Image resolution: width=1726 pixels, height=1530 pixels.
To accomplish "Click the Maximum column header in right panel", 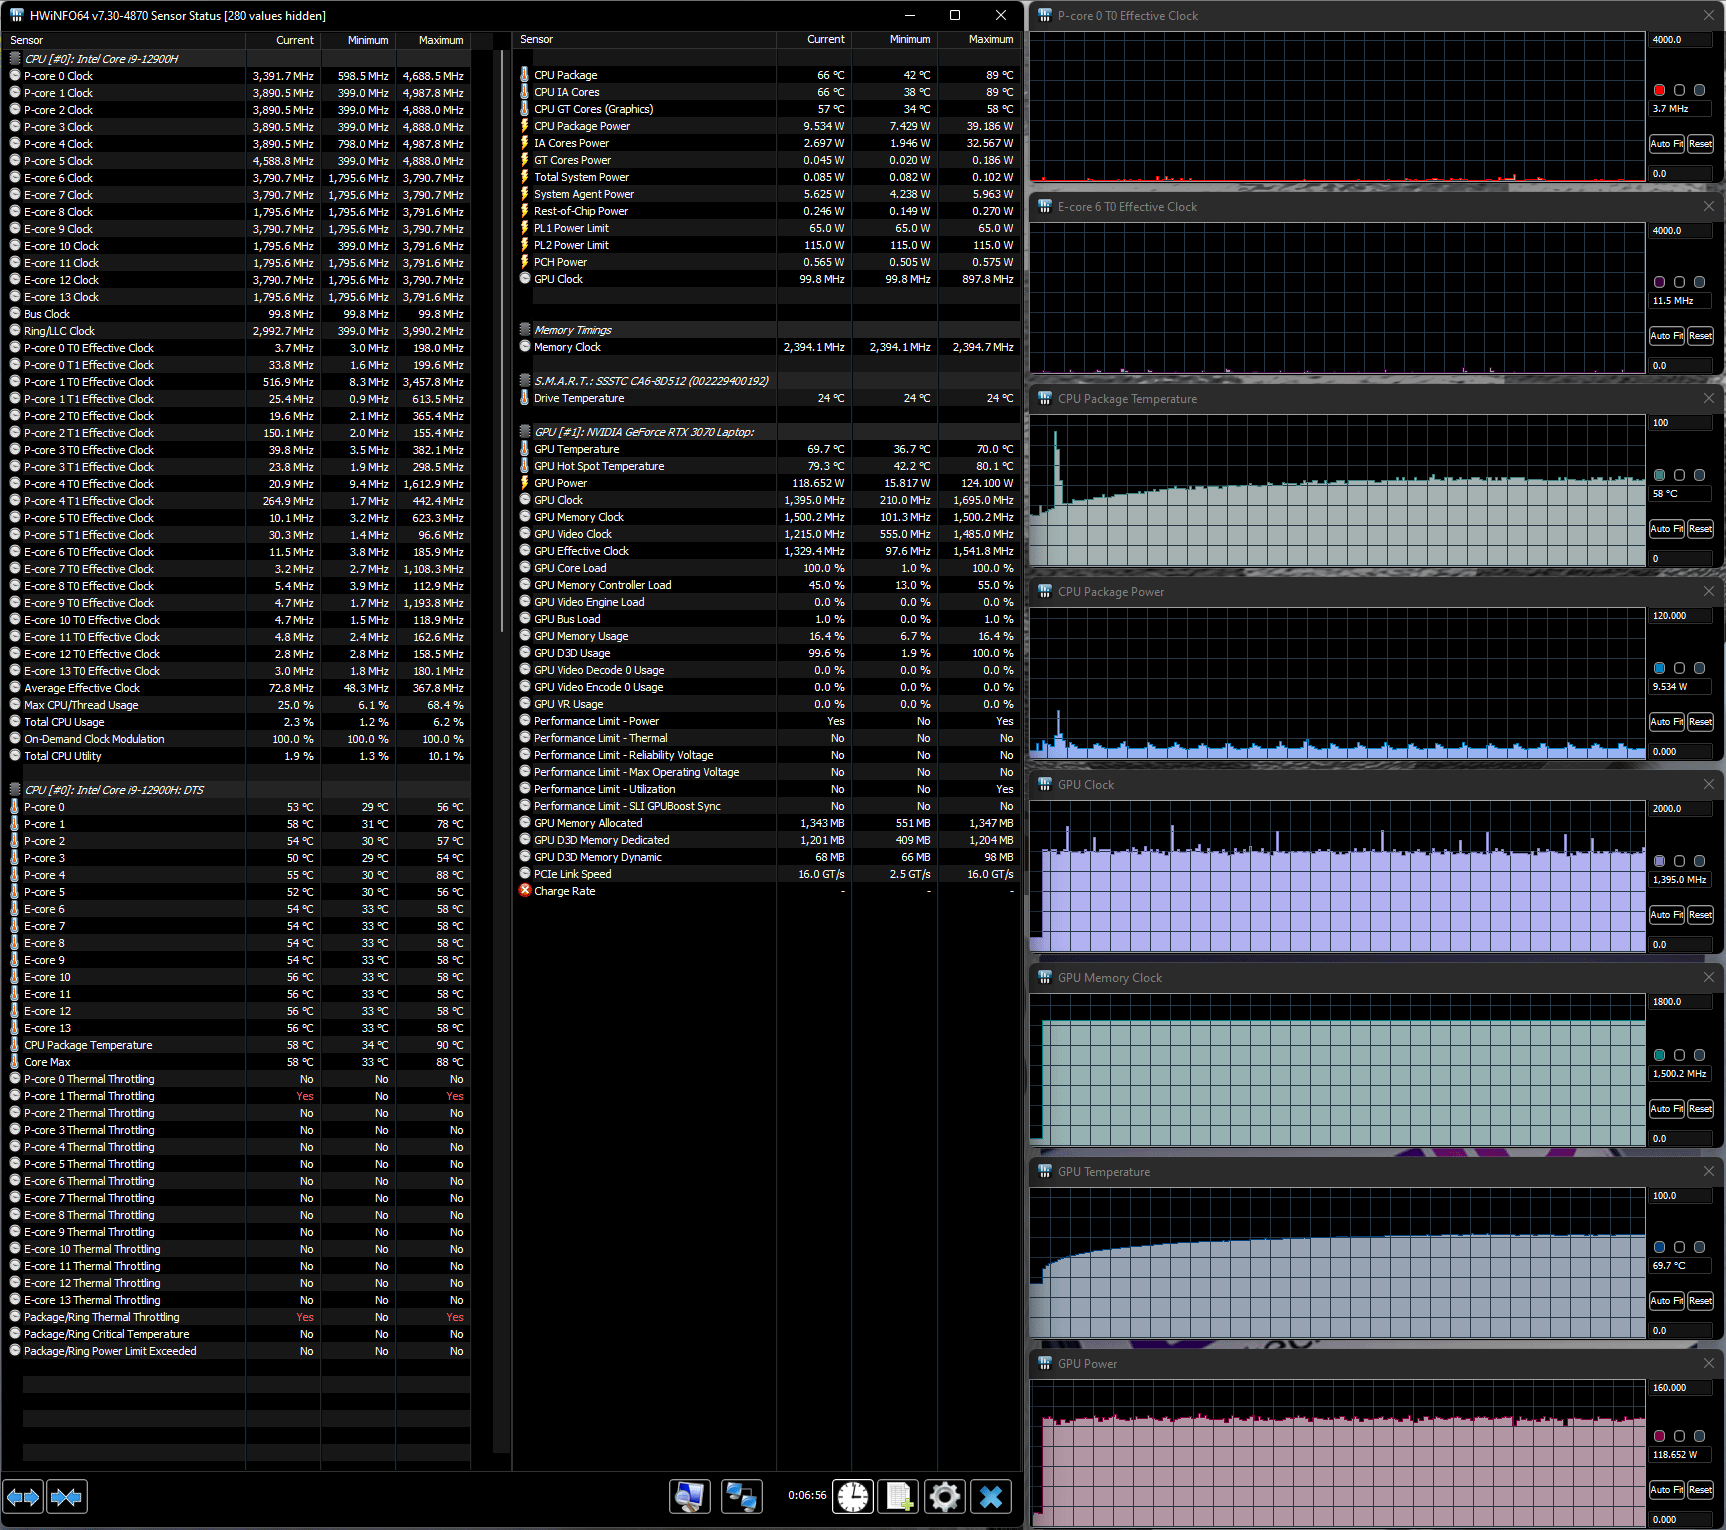I will tap(979, 40).
